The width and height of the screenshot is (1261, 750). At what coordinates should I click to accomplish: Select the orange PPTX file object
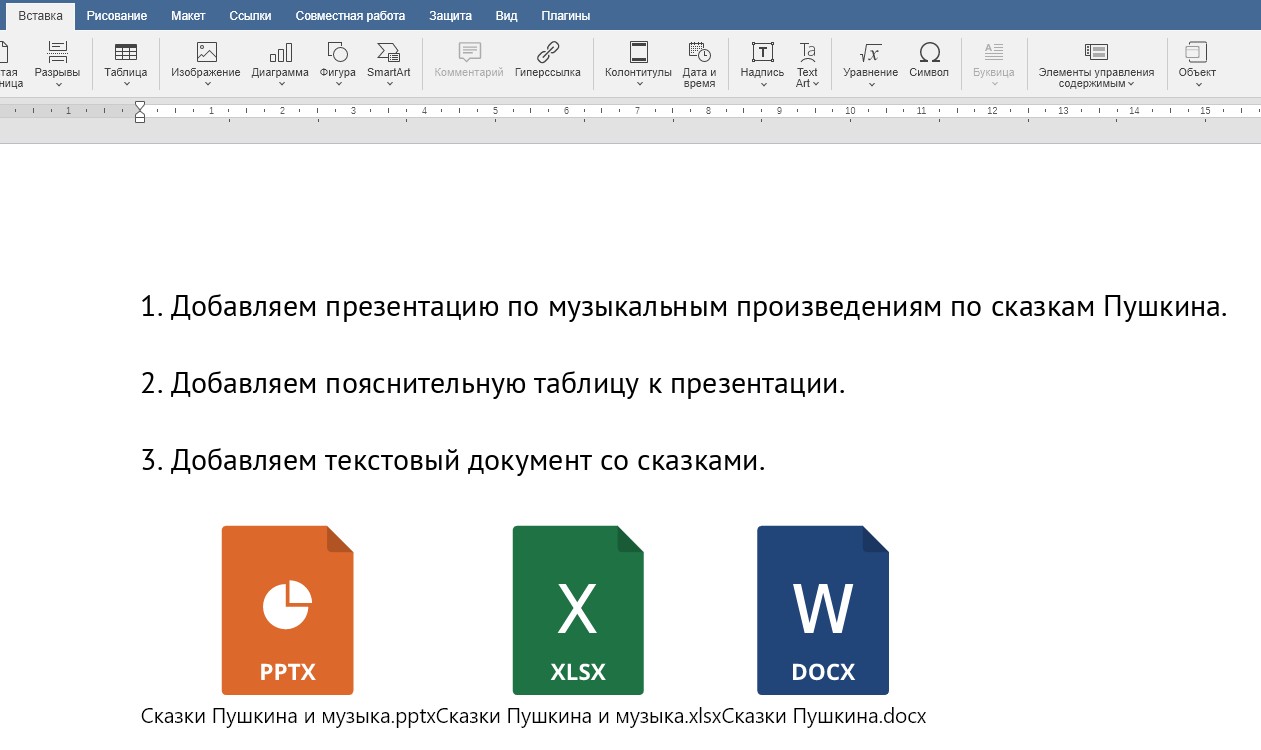(288, 610)
